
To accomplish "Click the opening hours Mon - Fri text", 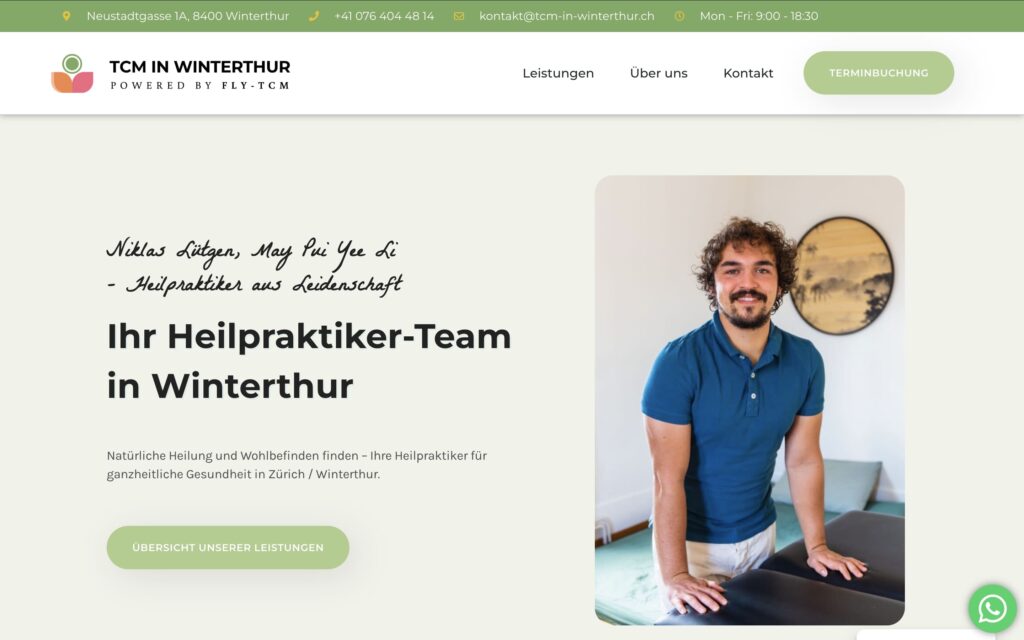I will [x=758, y=16].
